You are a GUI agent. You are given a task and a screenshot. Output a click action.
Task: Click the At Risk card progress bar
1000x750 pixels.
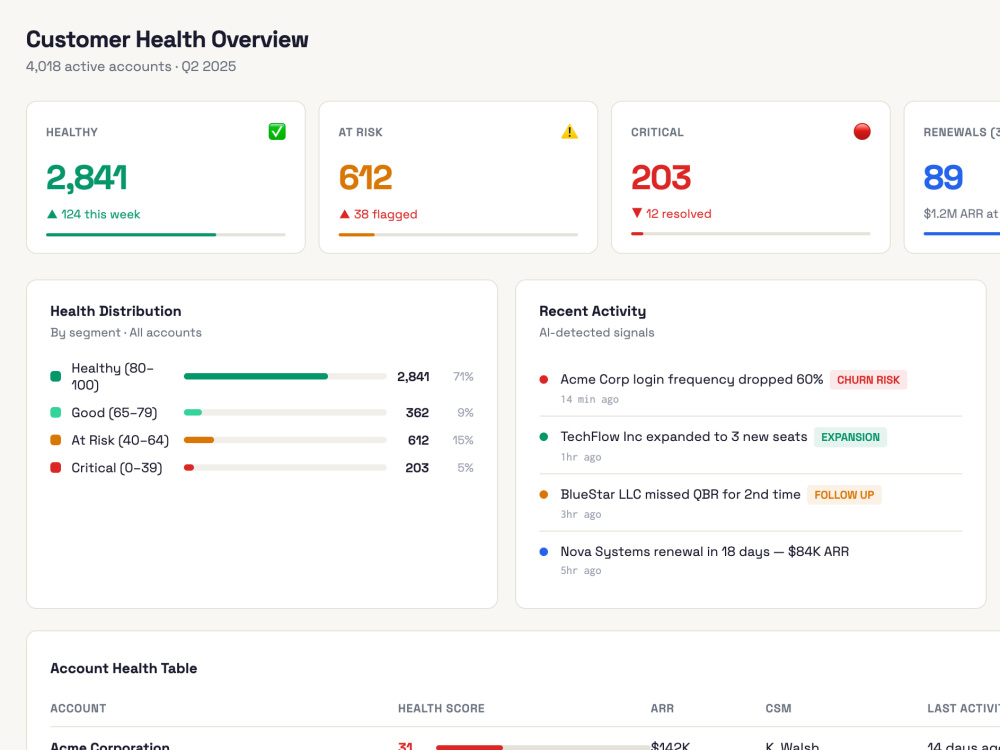(458, 235)
